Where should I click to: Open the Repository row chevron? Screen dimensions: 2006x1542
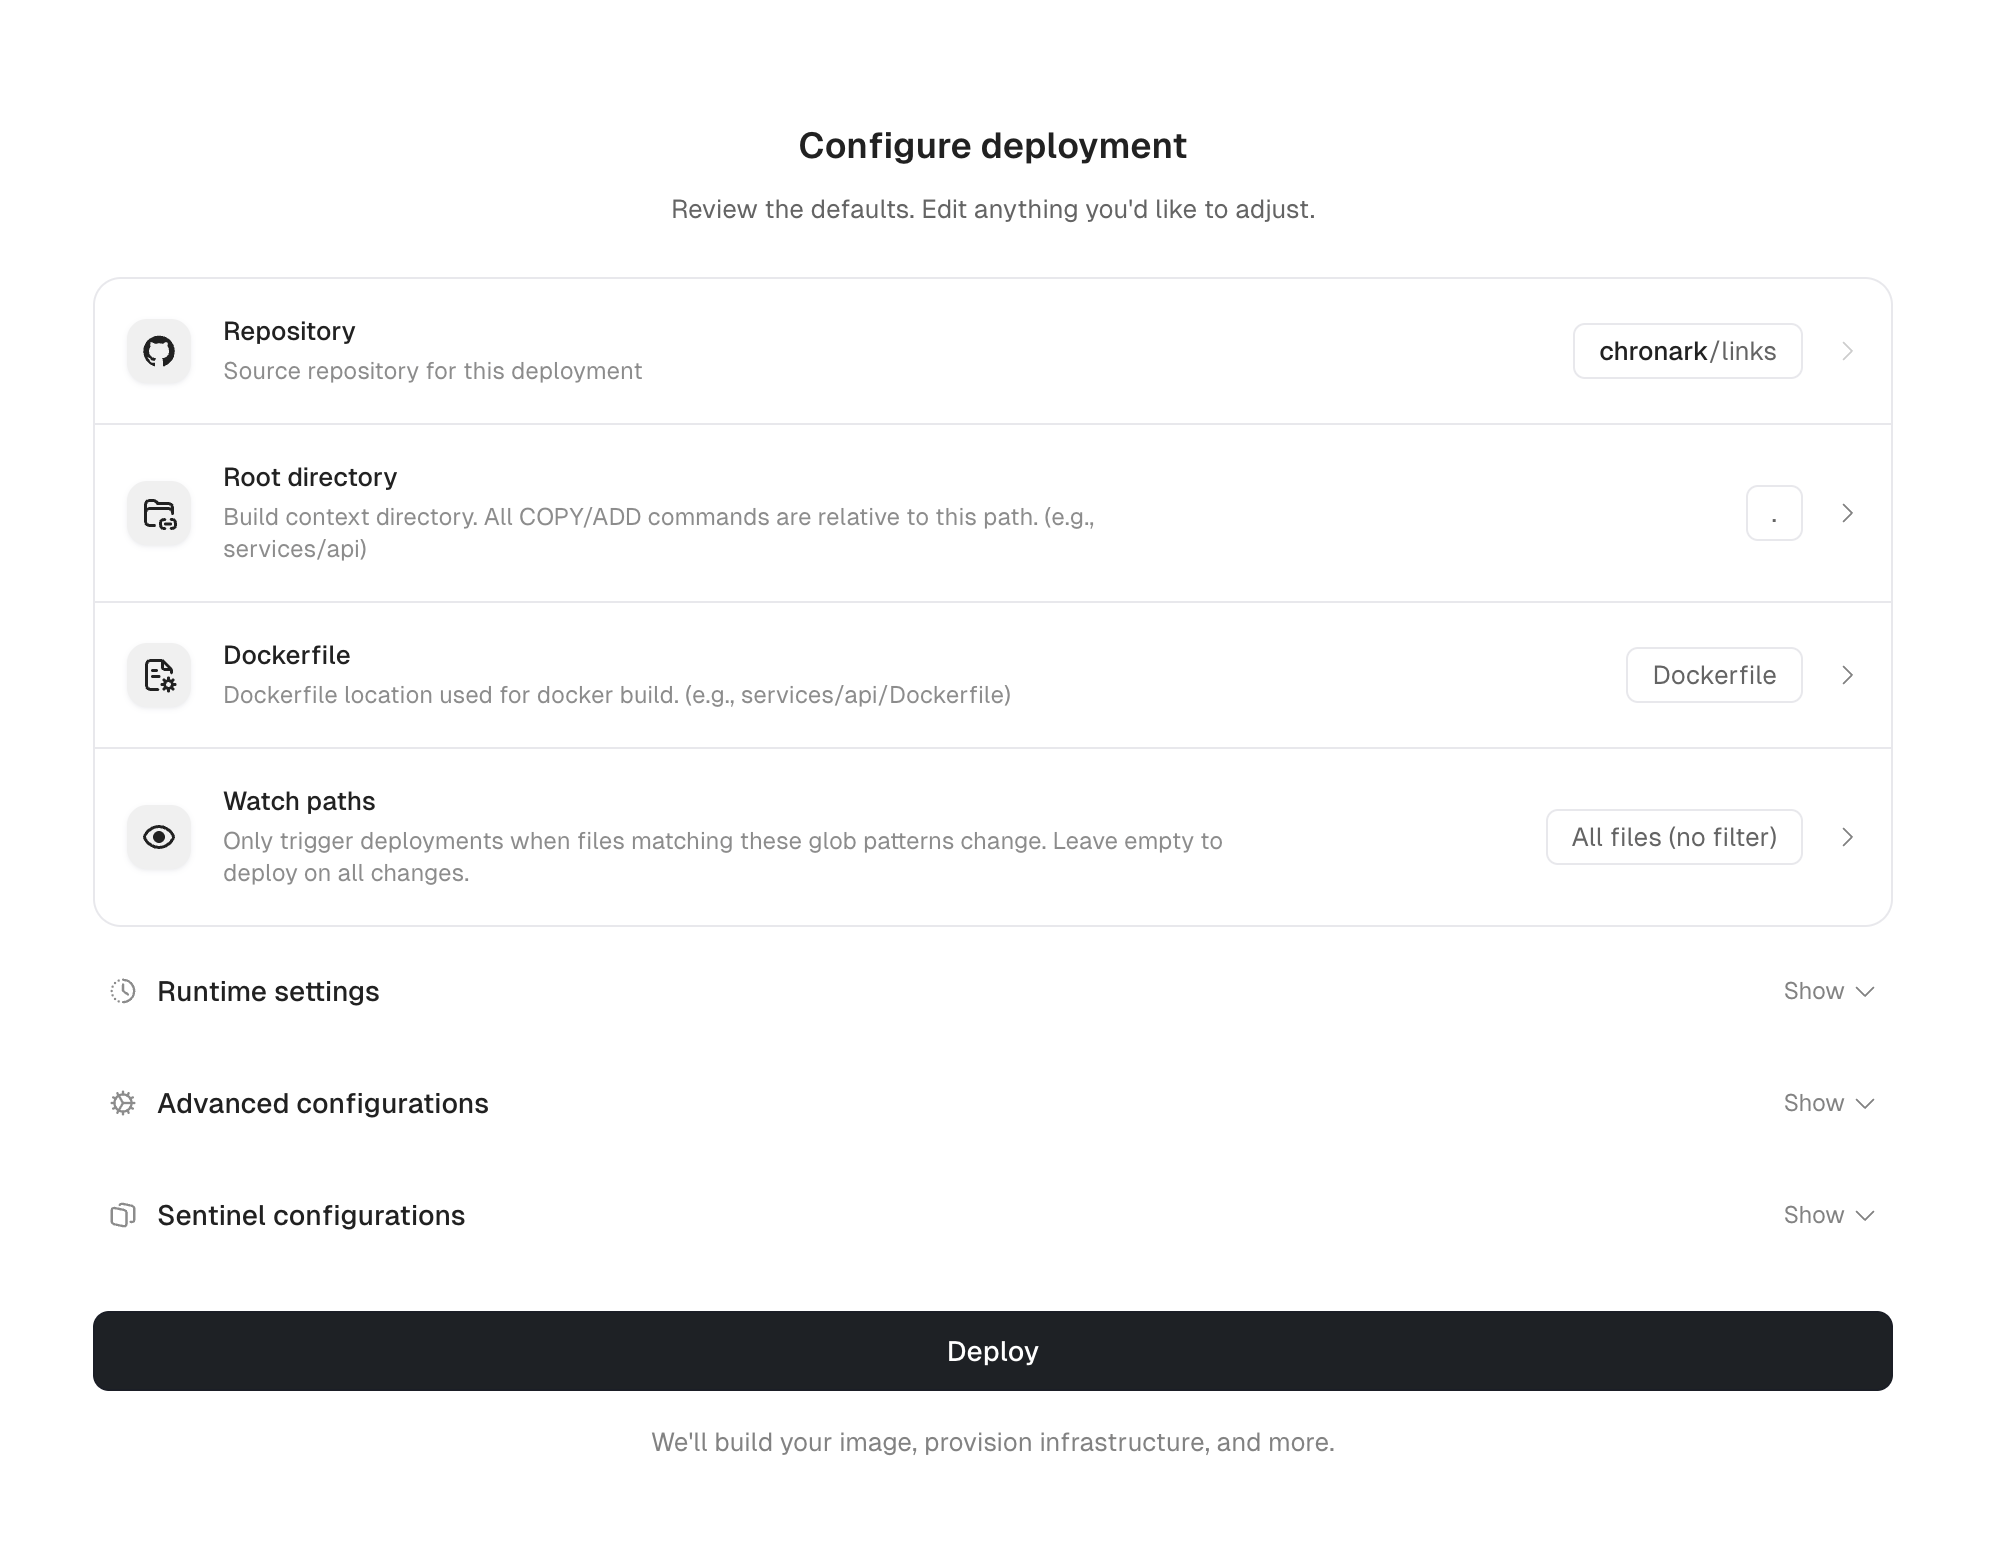coord(1849,351)
